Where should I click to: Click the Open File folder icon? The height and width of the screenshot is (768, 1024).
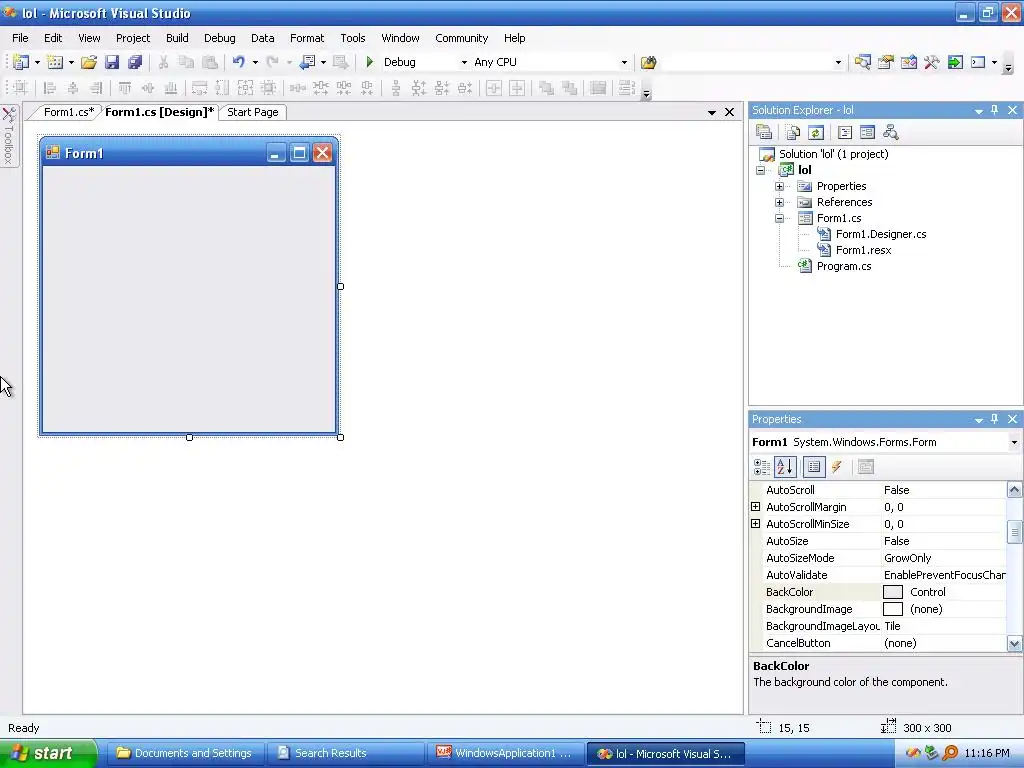[89, 62]
